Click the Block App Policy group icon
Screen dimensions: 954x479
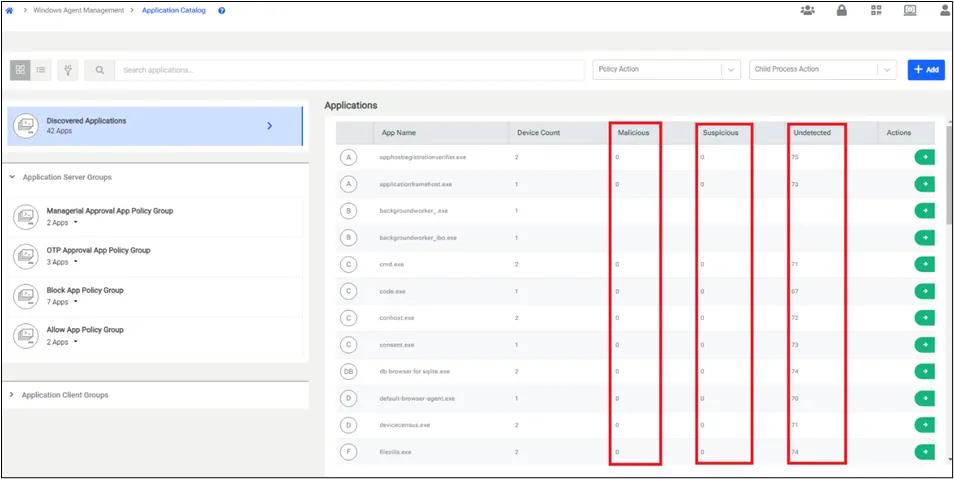tap(26, 296)
